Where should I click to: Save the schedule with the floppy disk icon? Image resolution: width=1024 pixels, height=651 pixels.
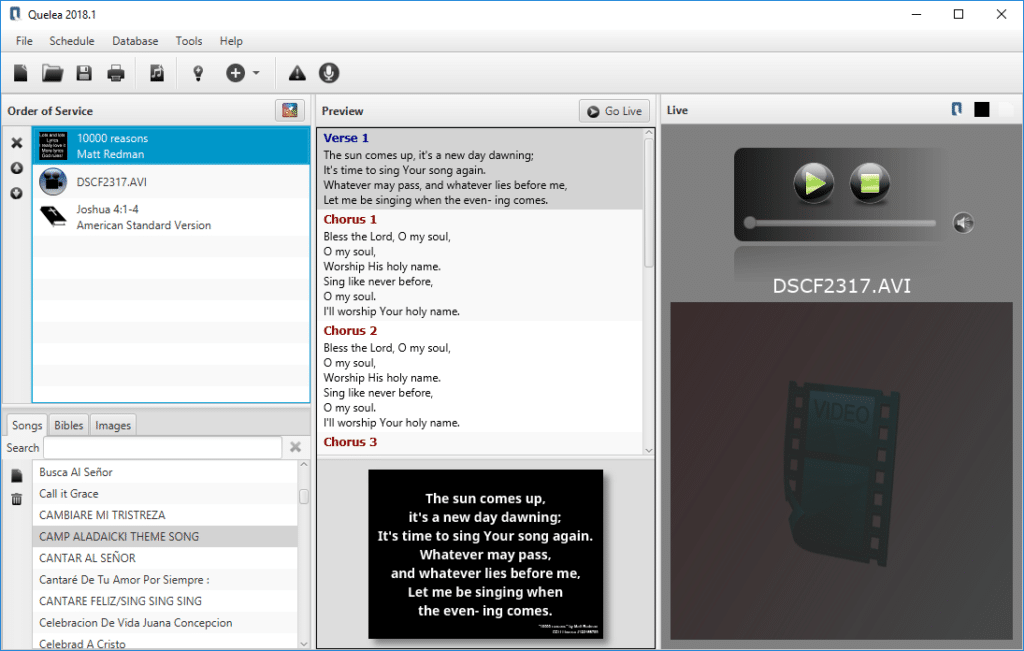tap(84, 73)
